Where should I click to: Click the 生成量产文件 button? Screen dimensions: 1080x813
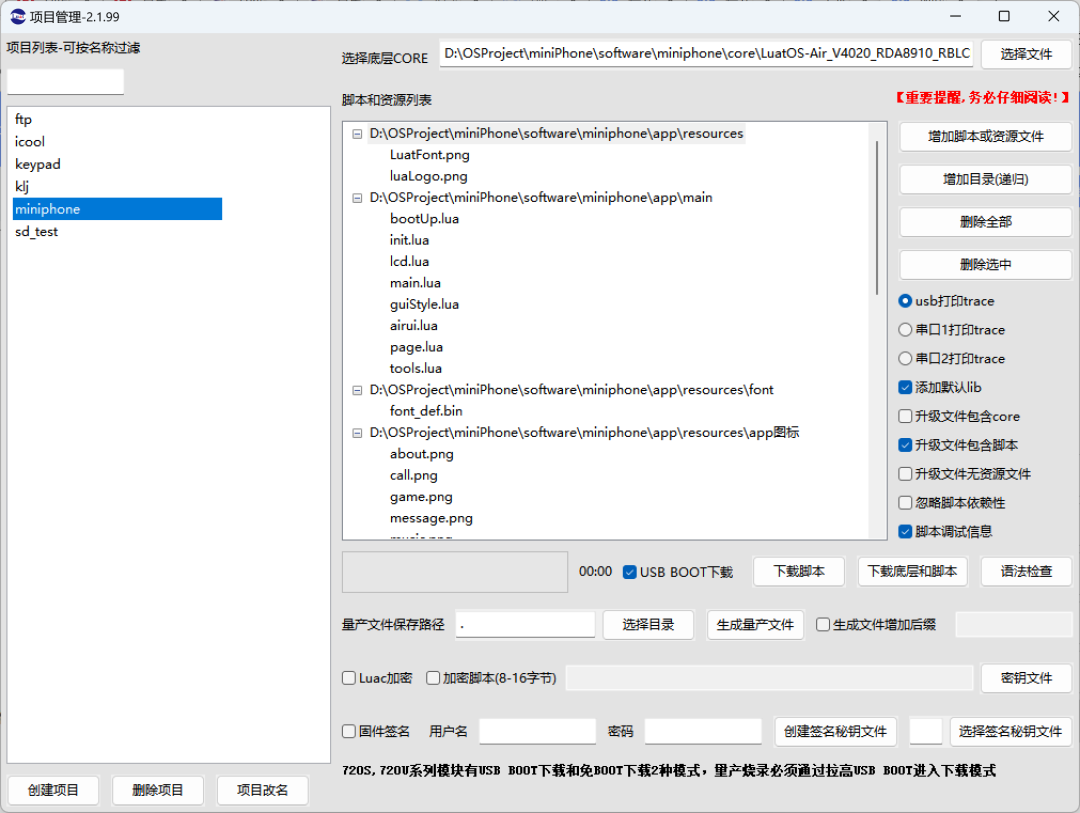[x=755, y=624]
